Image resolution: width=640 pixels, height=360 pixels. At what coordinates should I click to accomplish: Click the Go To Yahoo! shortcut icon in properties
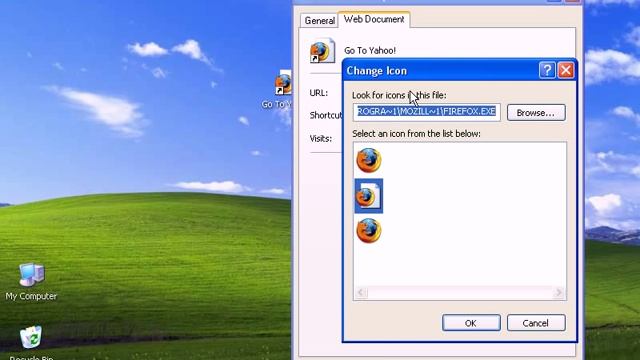coord(322,51)
